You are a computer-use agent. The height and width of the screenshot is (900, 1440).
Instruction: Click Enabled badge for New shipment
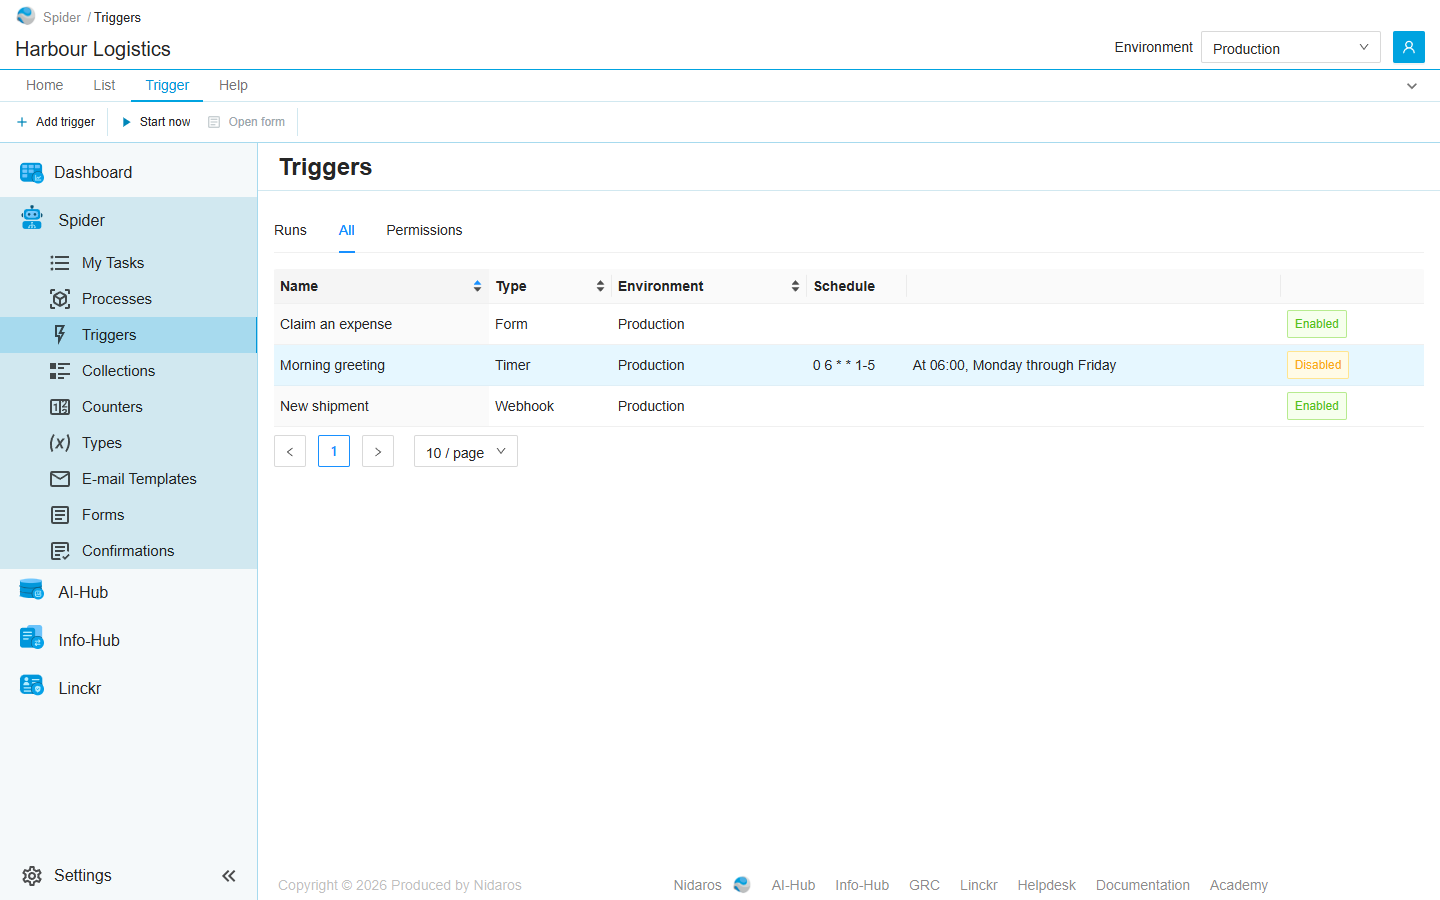(1317, 406)
